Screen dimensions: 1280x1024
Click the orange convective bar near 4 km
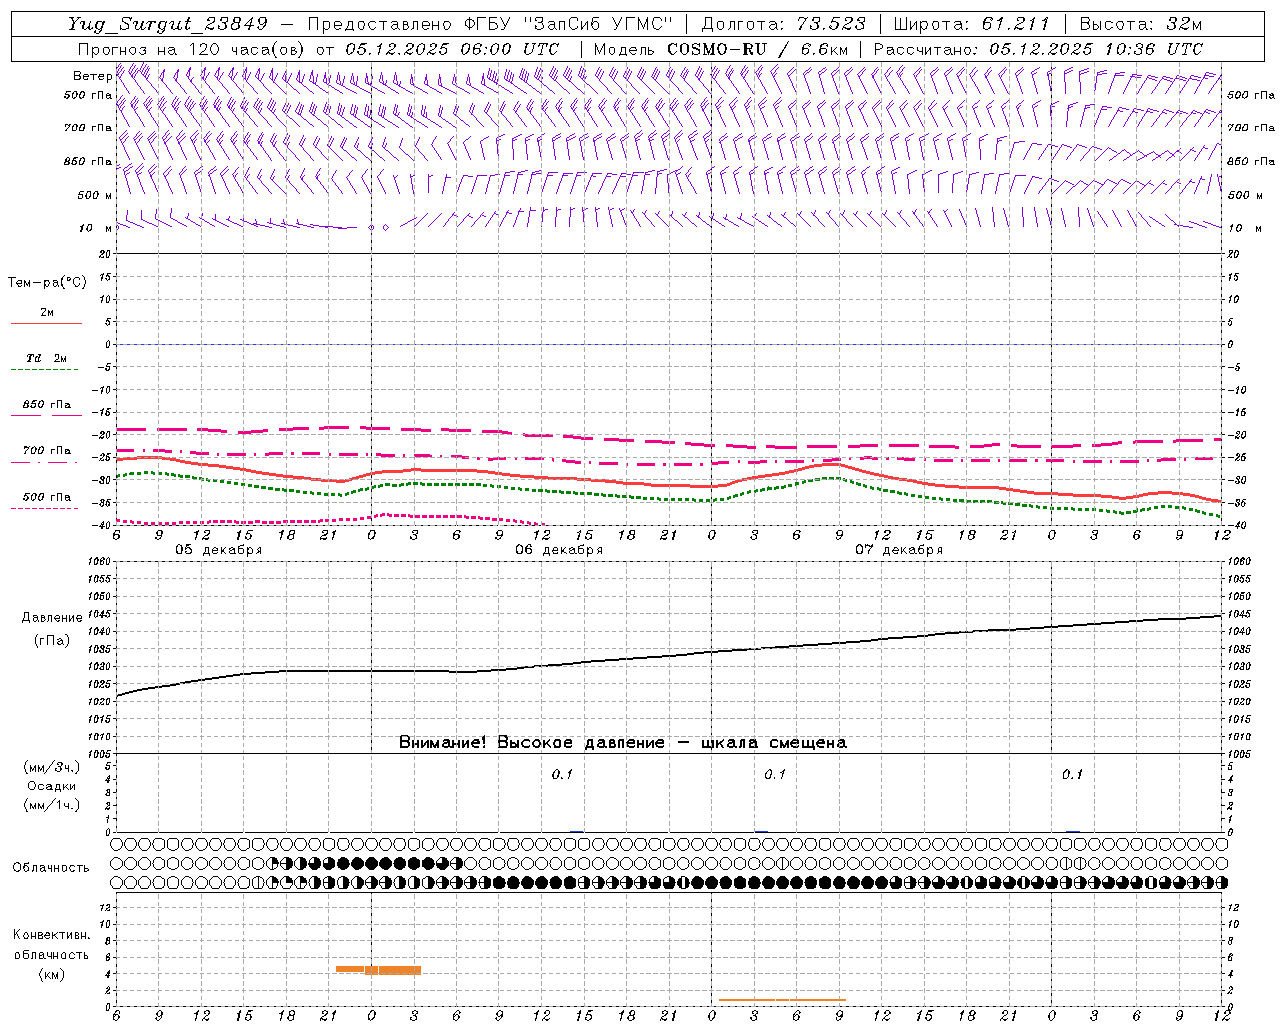(x=378, y=969)
